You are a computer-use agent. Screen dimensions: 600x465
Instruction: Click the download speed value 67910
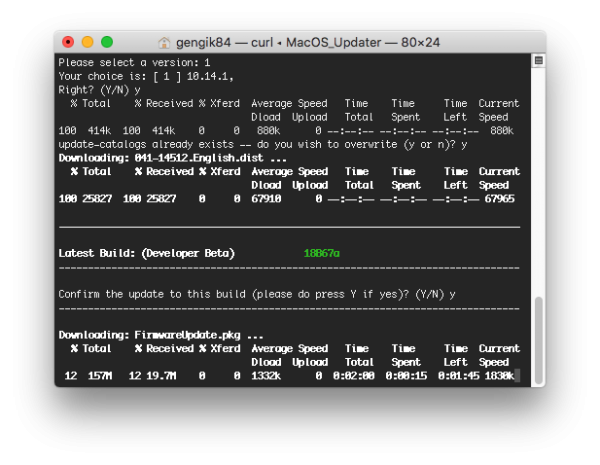266,199
